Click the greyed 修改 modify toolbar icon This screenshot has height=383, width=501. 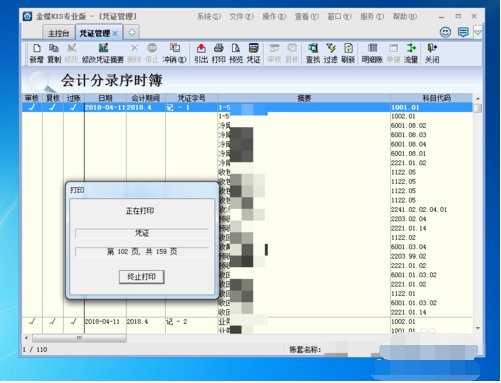pyautogui.click(x=71, y=53)
